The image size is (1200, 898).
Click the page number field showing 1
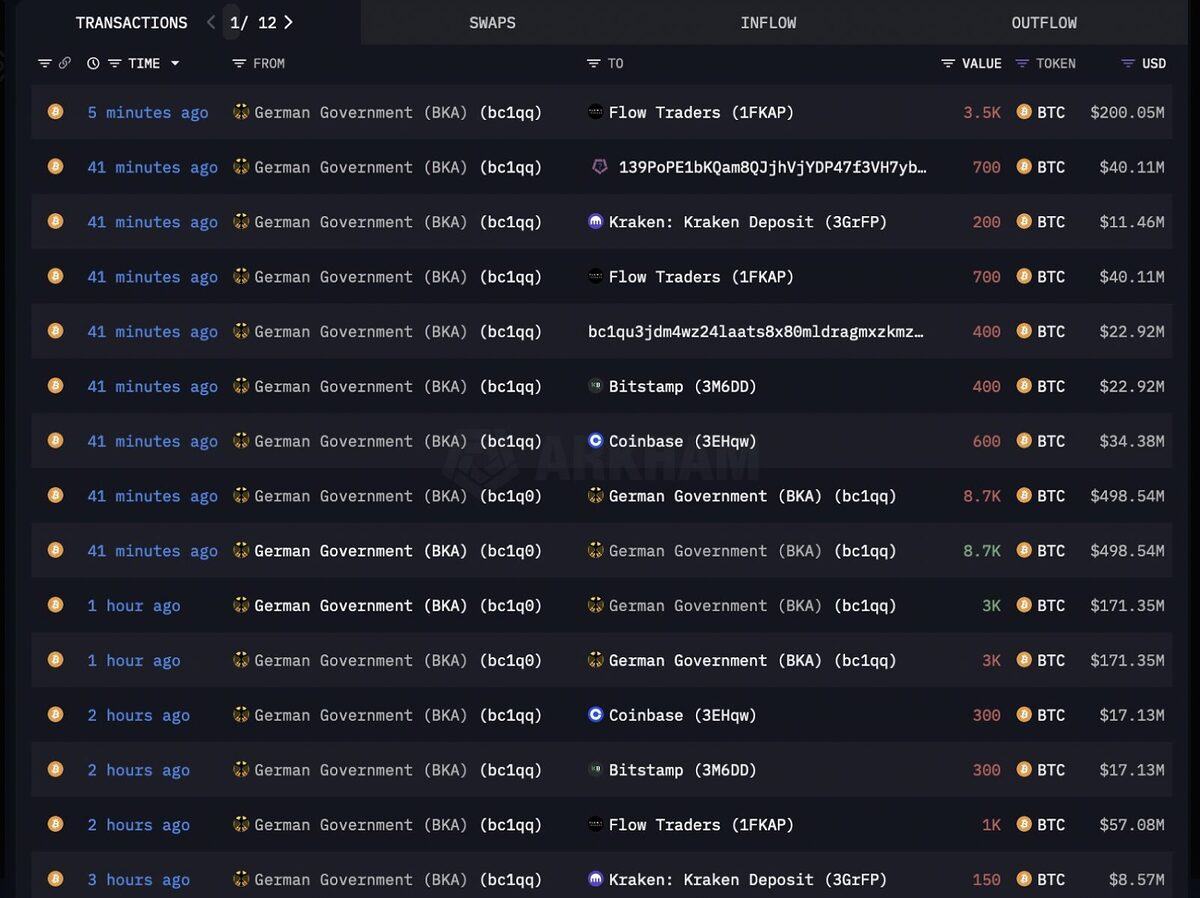click(234, 22)
